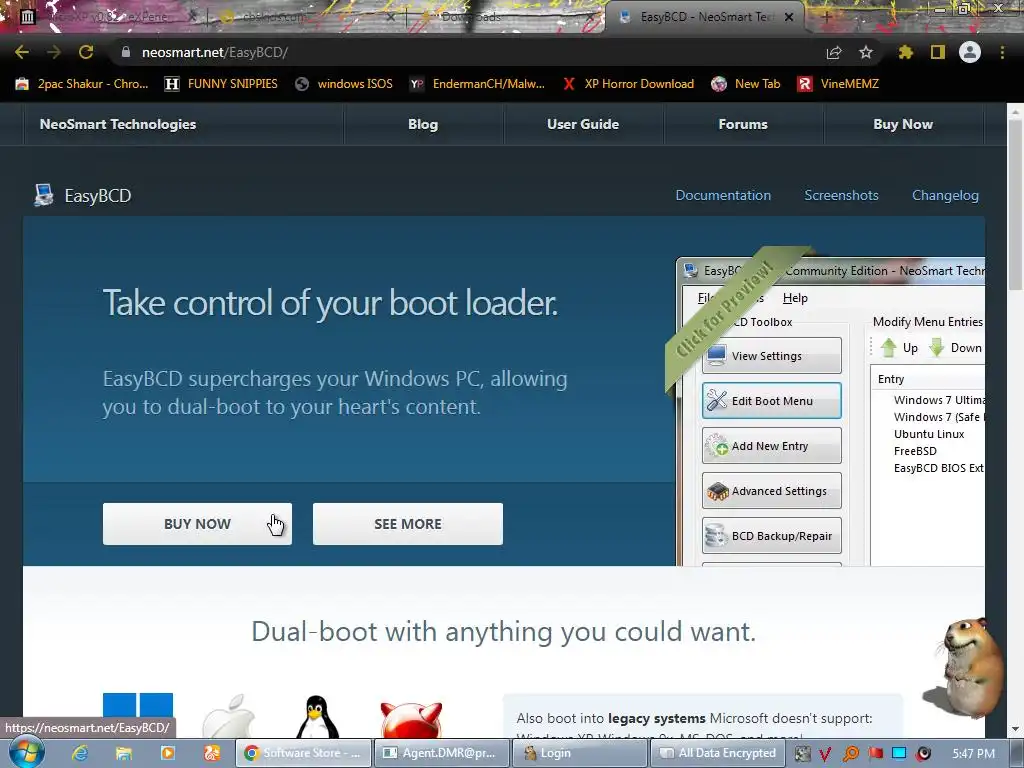Image resolution: width=1024 pixels, height=768 pixels.
Task: Click the SEE MORE button
Action: coord(408,524)
